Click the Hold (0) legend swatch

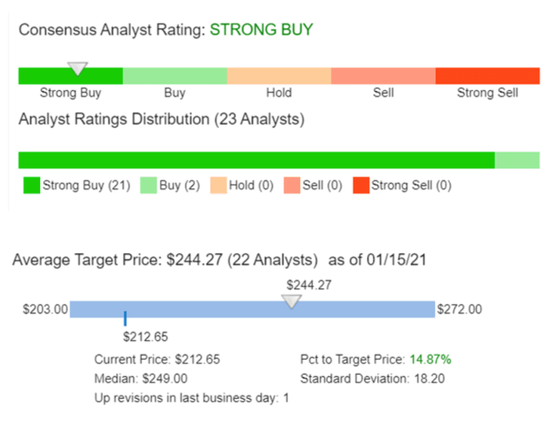coord(219,185)
